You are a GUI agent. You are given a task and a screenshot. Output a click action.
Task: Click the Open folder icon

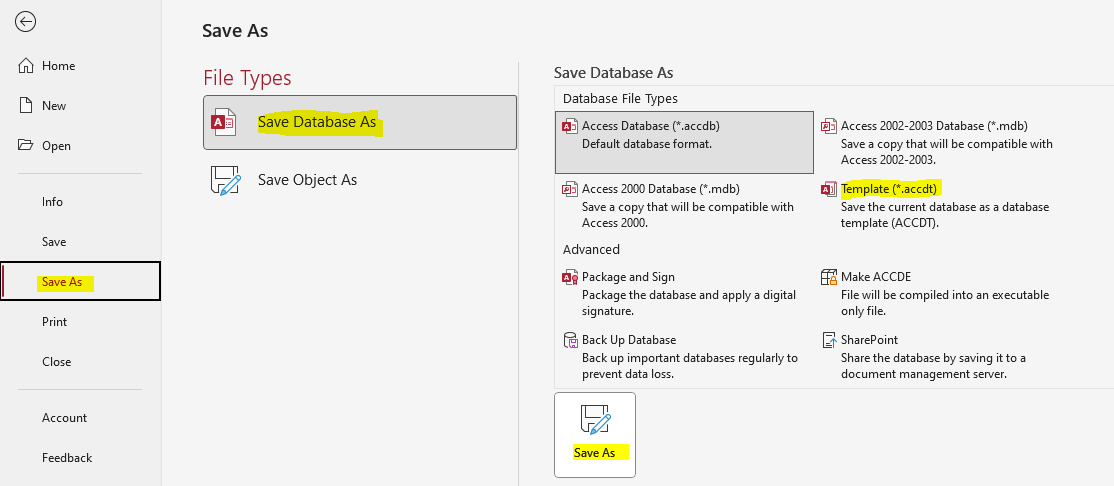26,145
